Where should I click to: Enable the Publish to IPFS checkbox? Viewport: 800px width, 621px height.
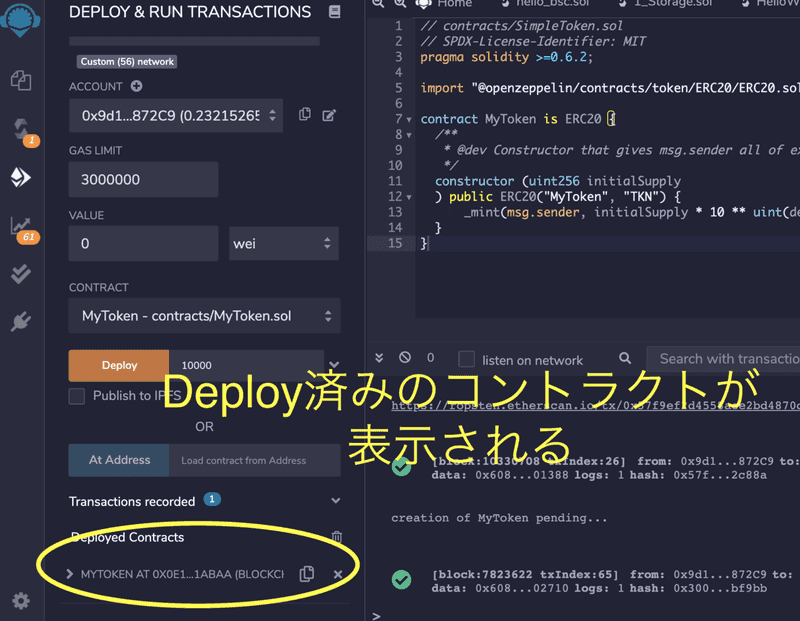coord(77,396)
